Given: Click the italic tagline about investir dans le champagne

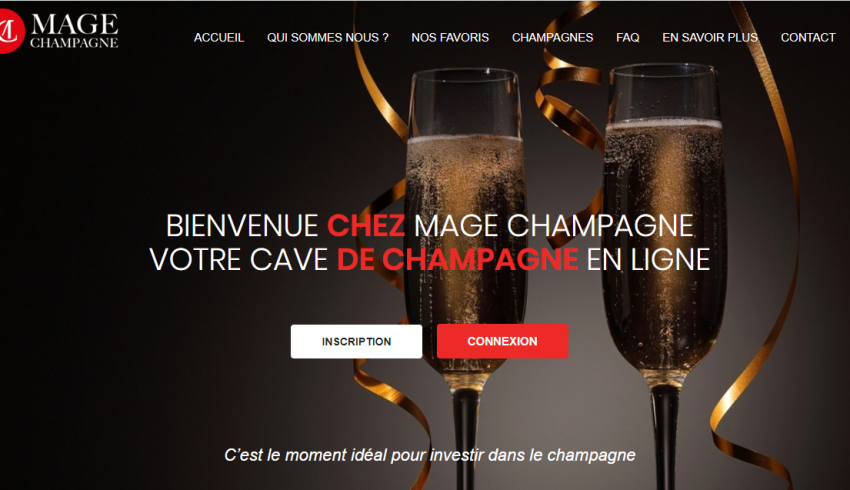Looking at the screenshot, I should pos(430,455).
